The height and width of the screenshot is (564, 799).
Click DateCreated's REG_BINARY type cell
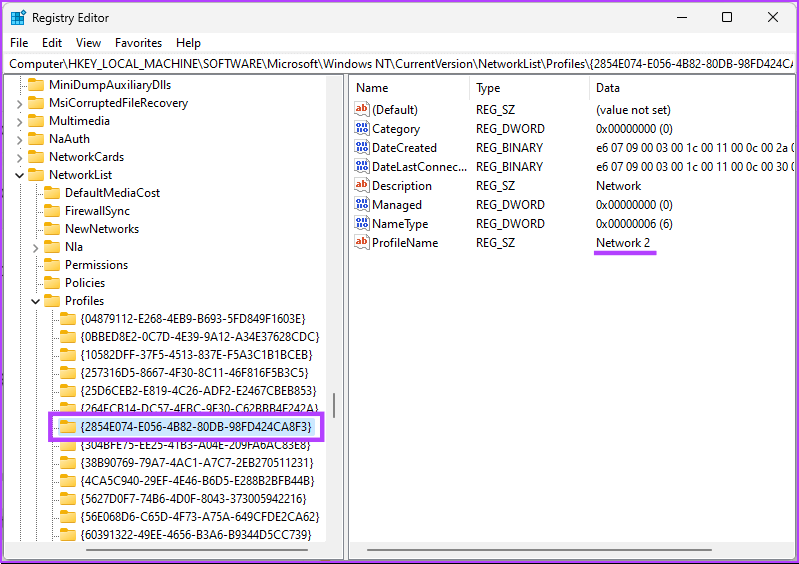[x=509, y=148]
